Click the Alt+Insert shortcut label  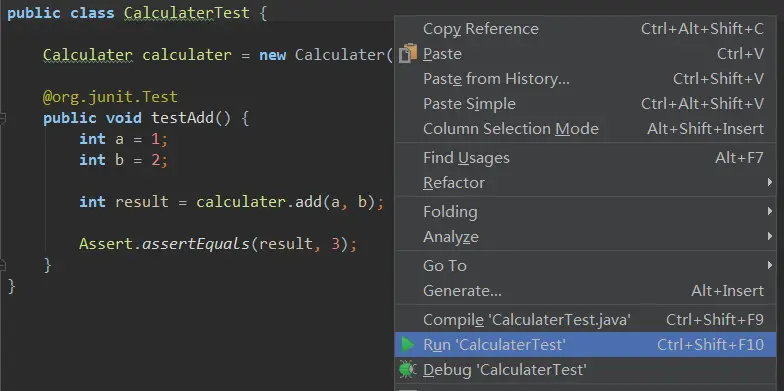point(727,290)
